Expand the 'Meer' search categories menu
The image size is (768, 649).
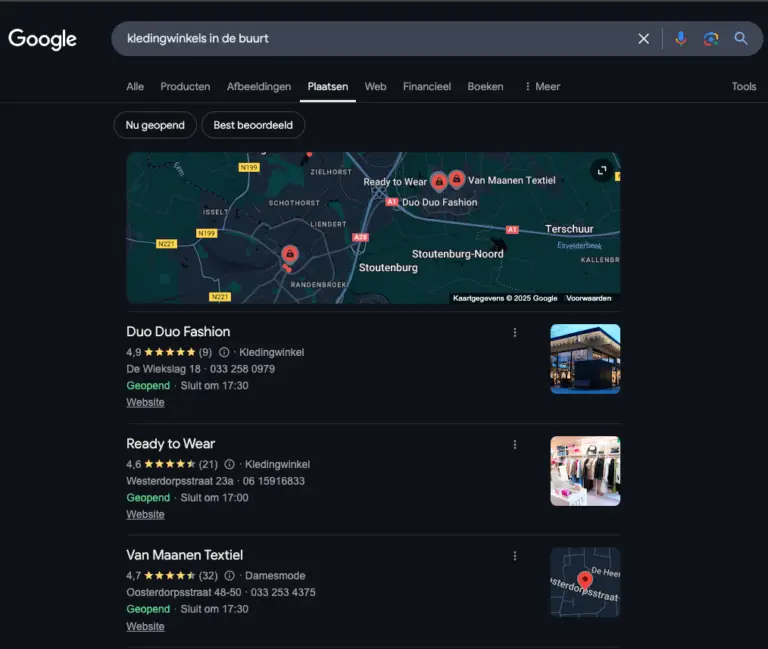coord(542,87)
